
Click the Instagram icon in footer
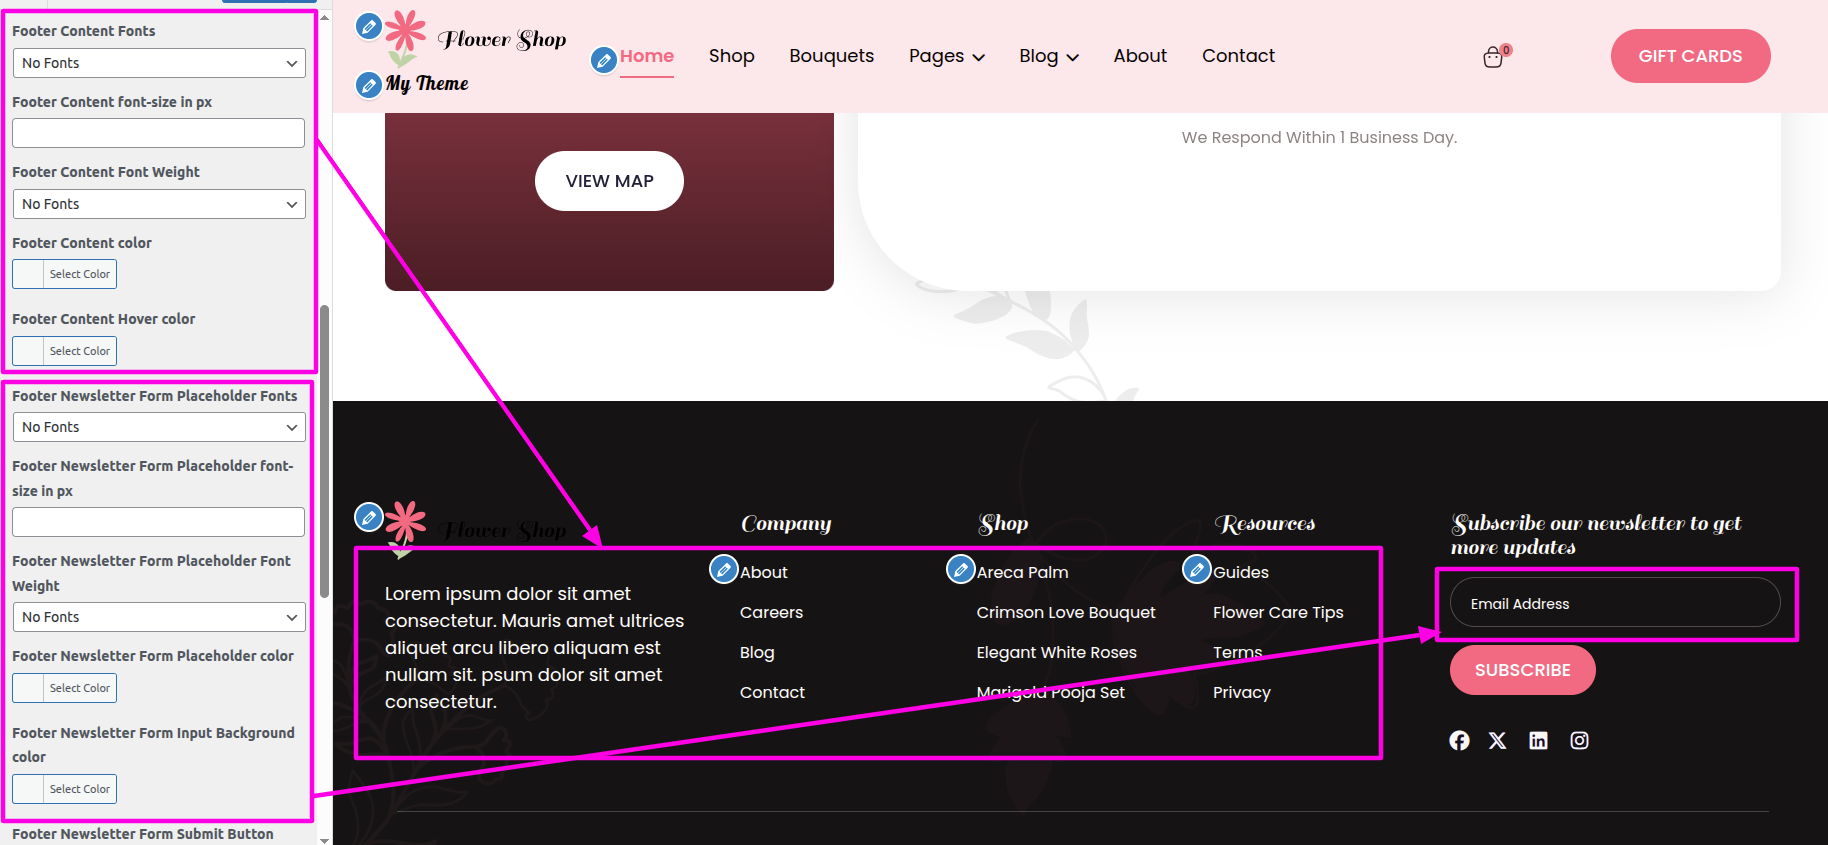click(1579, 740)
